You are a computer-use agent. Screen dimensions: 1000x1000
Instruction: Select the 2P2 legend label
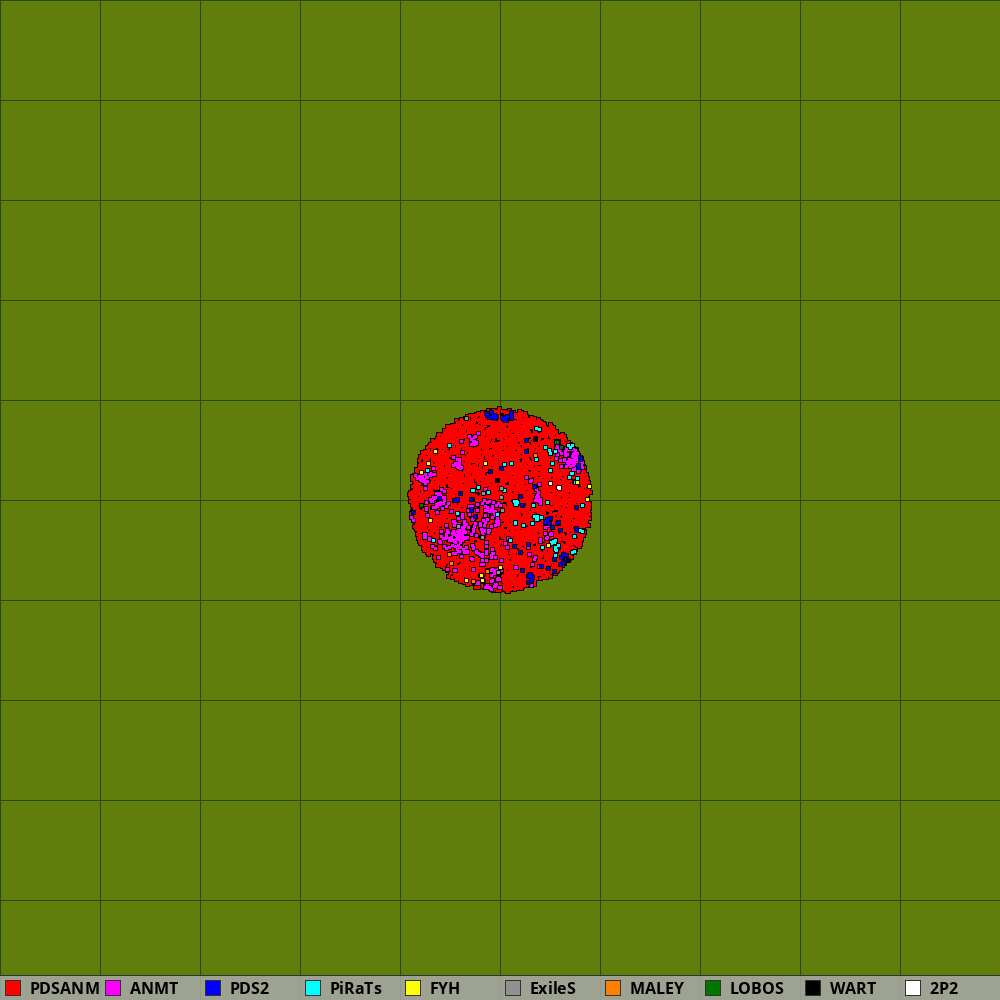944,988
